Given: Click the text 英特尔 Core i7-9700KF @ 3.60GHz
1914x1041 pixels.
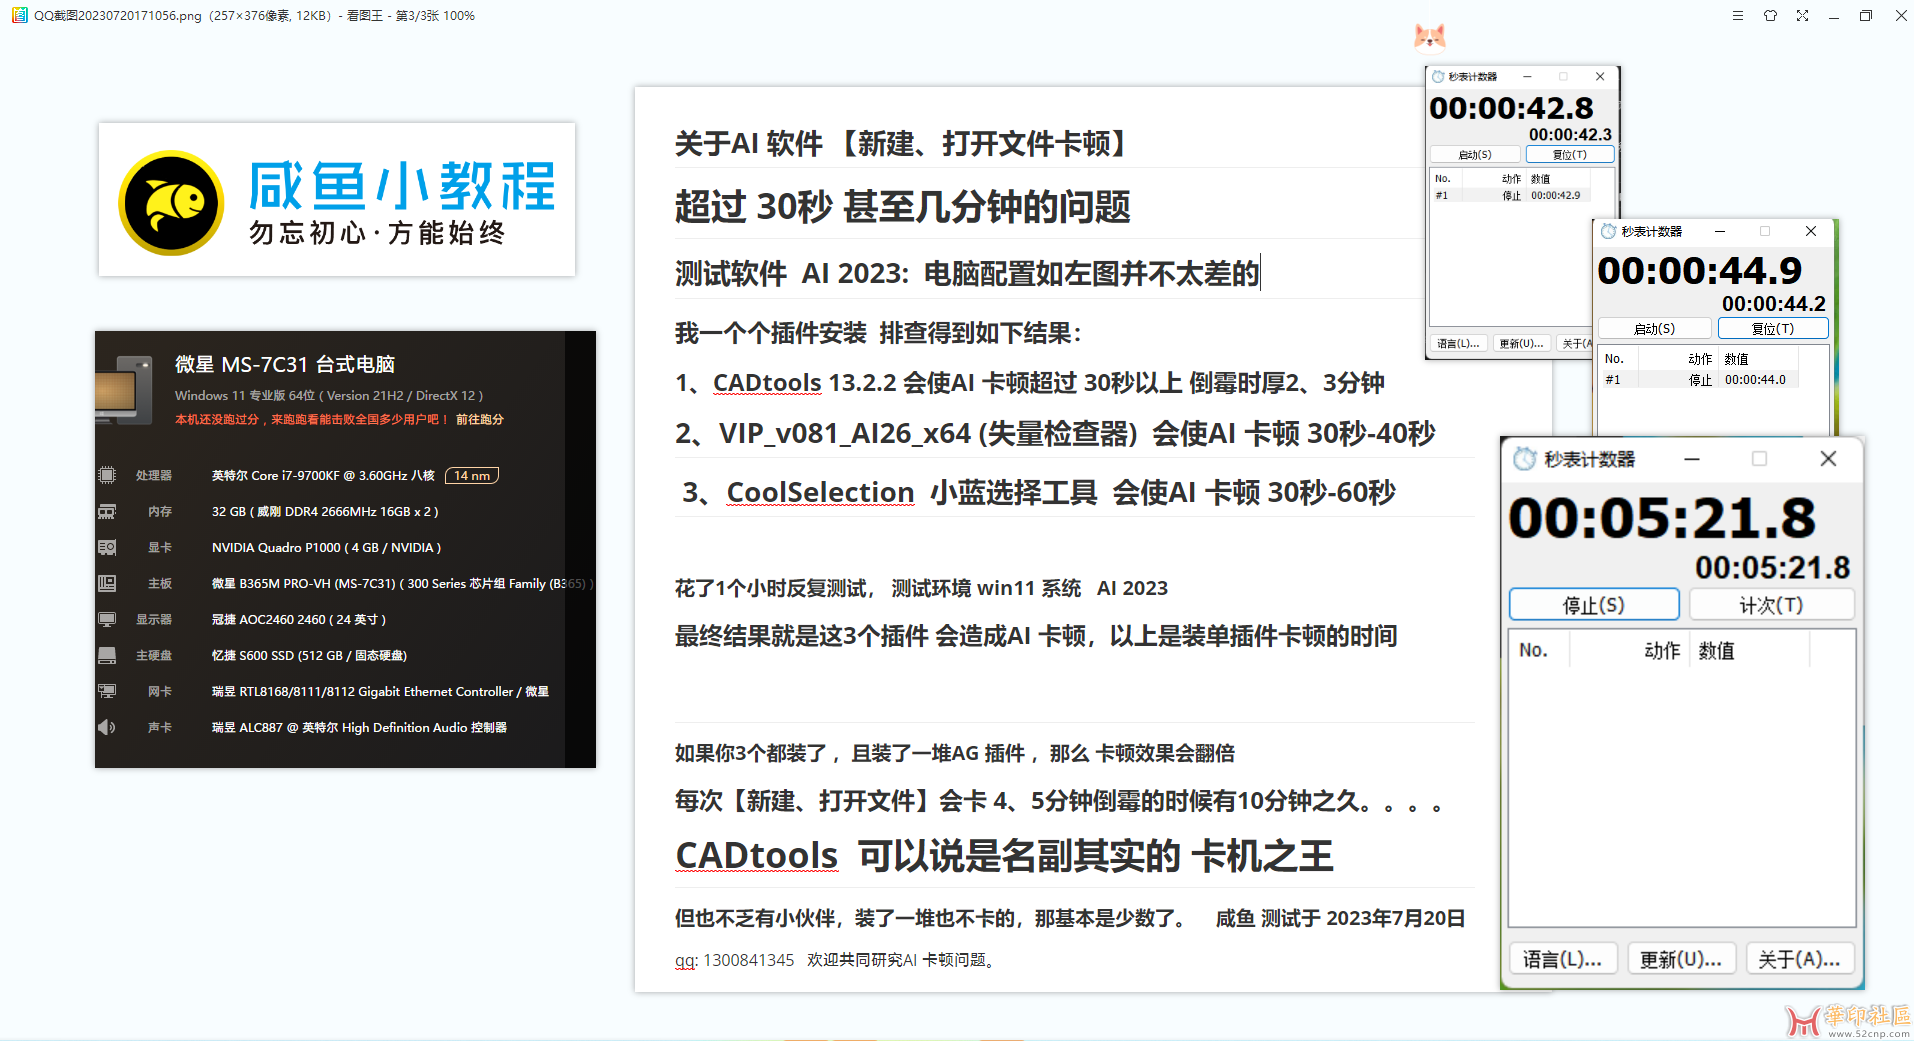Looking at the screenshot, I should pyautogui.click(x=309, y=475).
